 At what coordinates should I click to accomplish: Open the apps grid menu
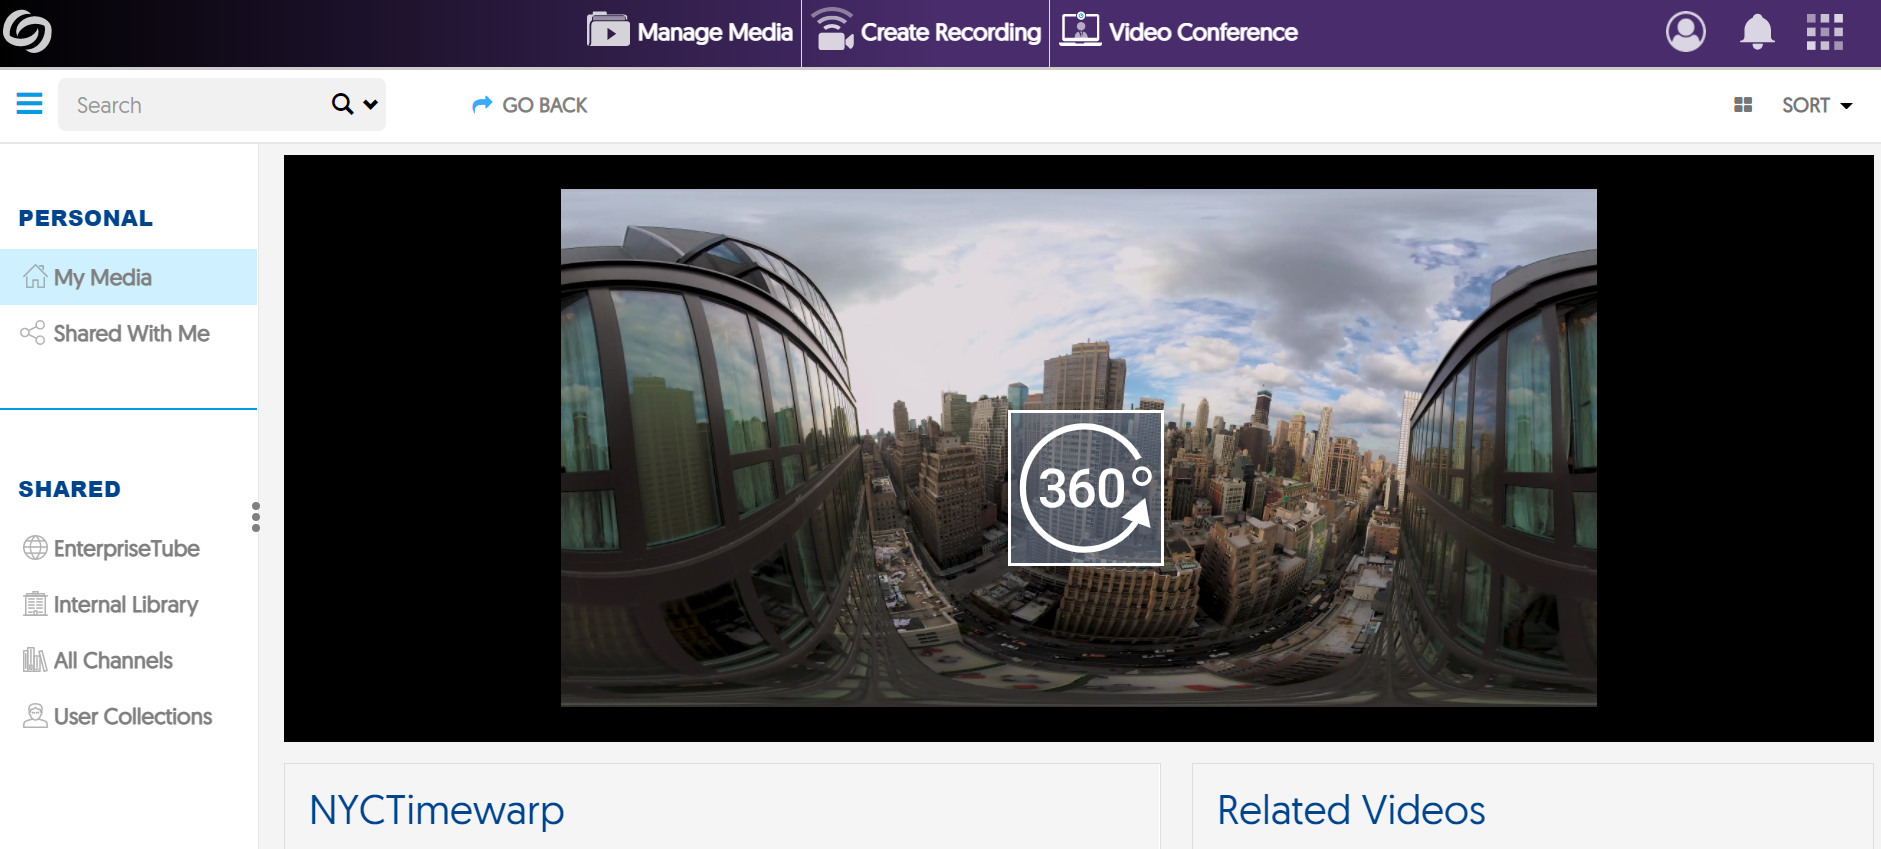tap(1824, 32)
